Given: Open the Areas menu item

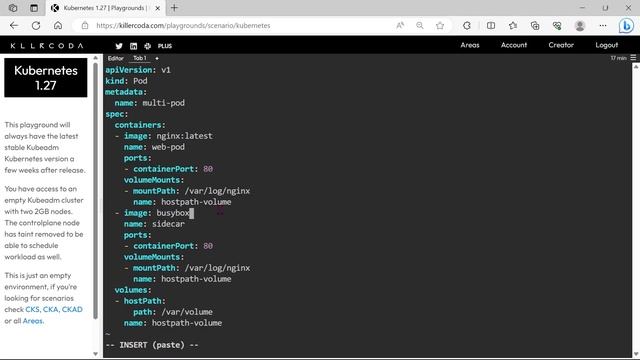Looking at the screenshot, I should pos(470,45).
